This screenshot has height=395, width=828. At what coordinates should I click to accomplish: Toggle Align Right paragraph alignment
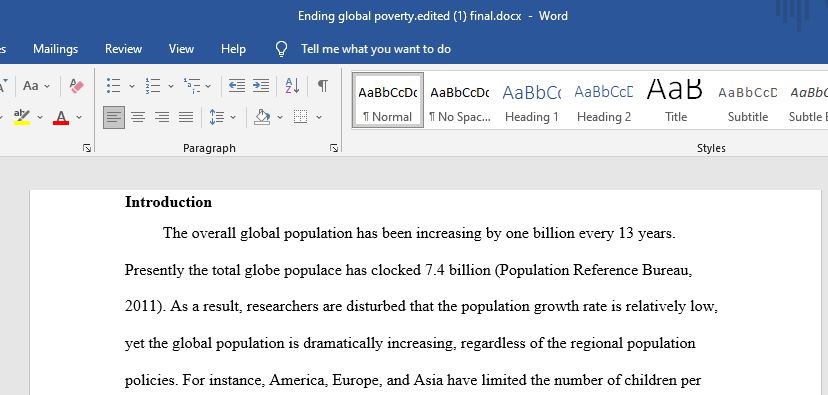tap(162, 117)
